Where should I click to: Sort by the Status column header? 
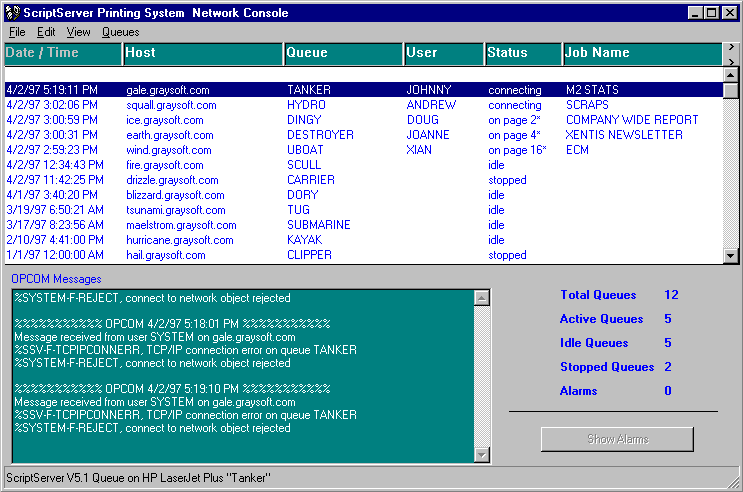pyautogui.click(x=524, y=54)
